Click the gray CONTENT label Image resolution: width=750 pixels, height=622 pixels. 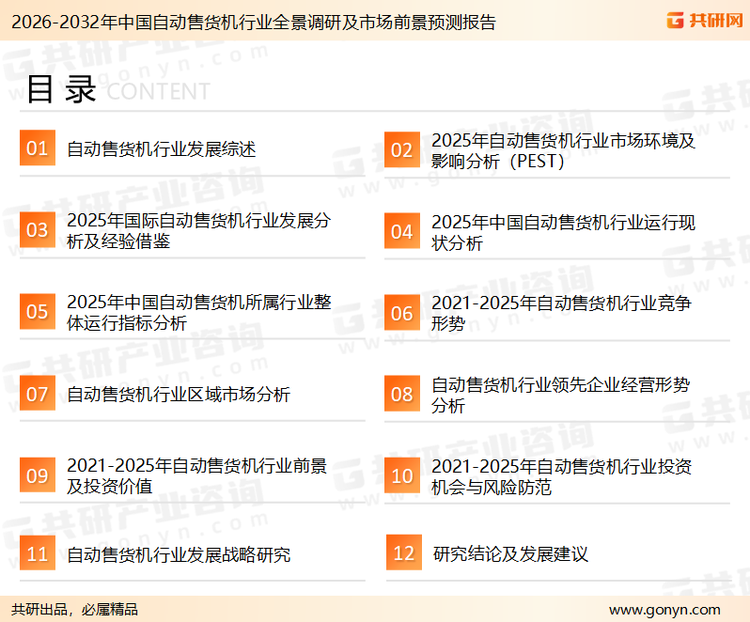point(158,91)
